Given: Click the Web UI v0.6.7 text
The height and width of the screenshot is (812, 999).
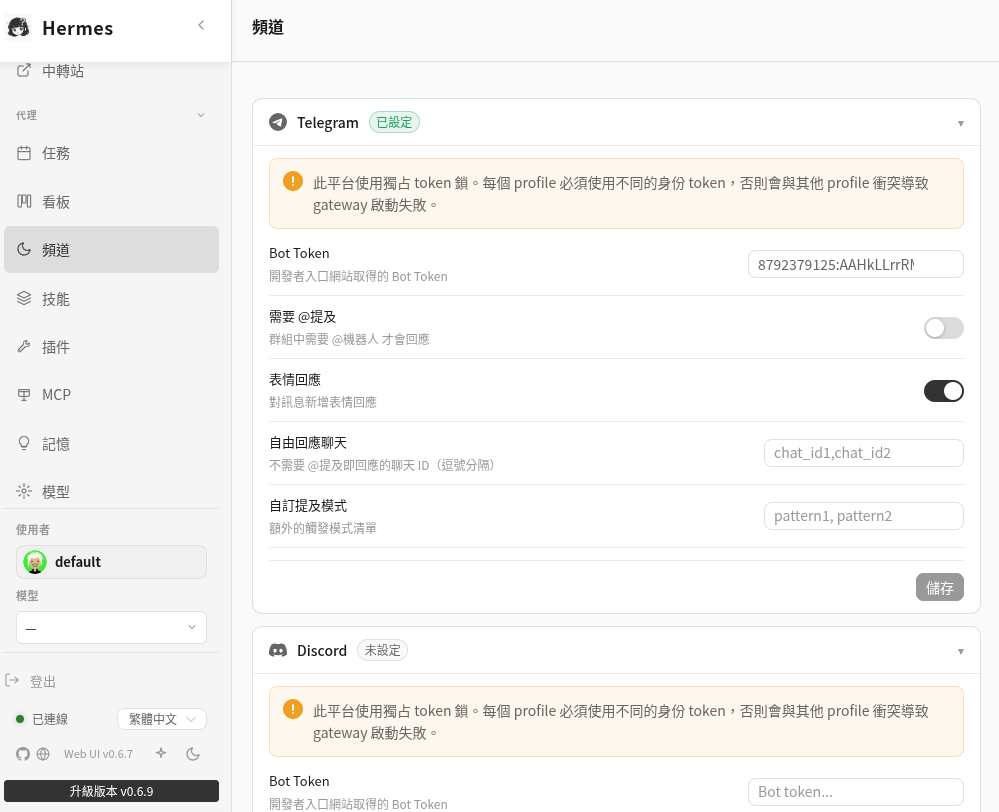Looking at the screenshot, I should (x=98, y=754).
